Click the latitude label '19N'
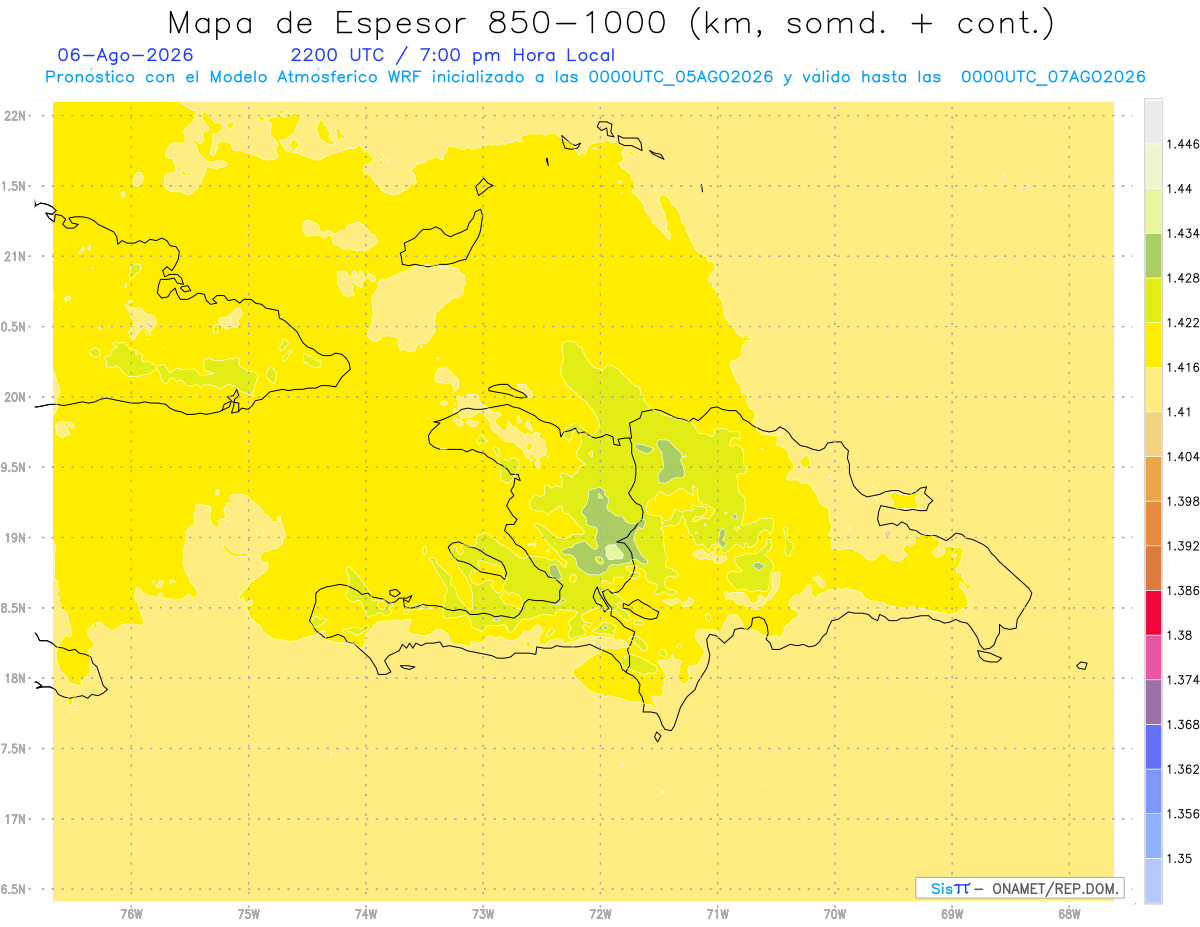The image size is (1200, 927). [x=16, y=538]
